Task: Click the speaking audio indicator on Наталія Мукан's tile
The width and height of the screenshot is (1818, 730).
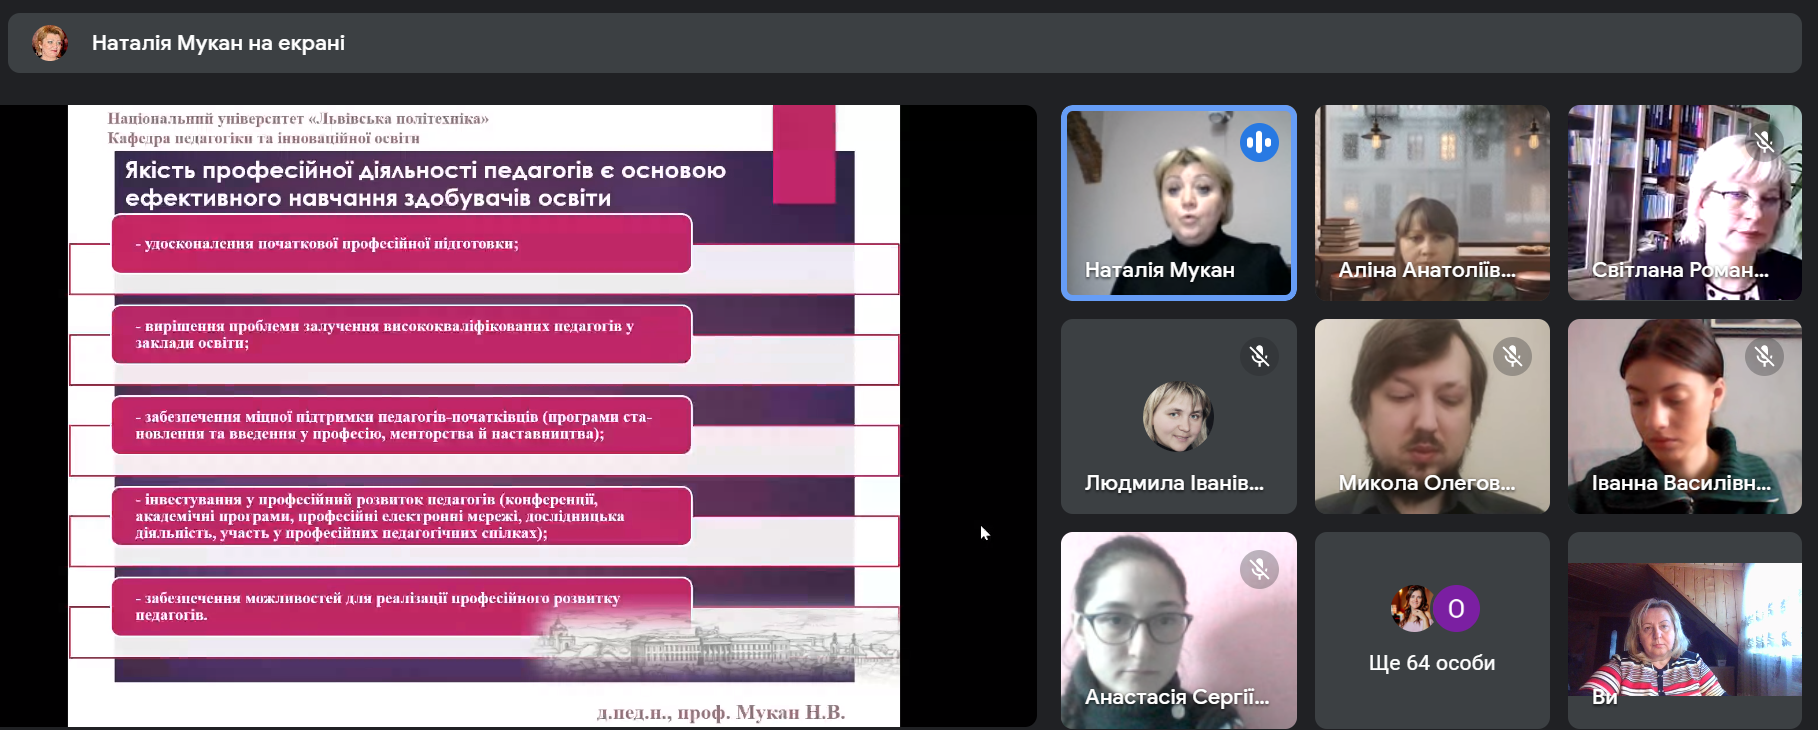Action: 1259,143
